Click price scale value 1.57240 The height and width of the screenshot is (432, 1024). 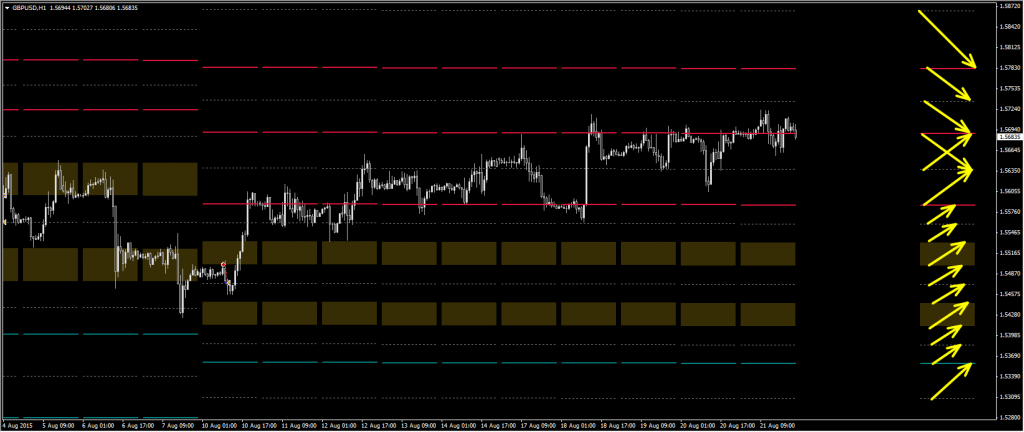tap(1010, 109)
